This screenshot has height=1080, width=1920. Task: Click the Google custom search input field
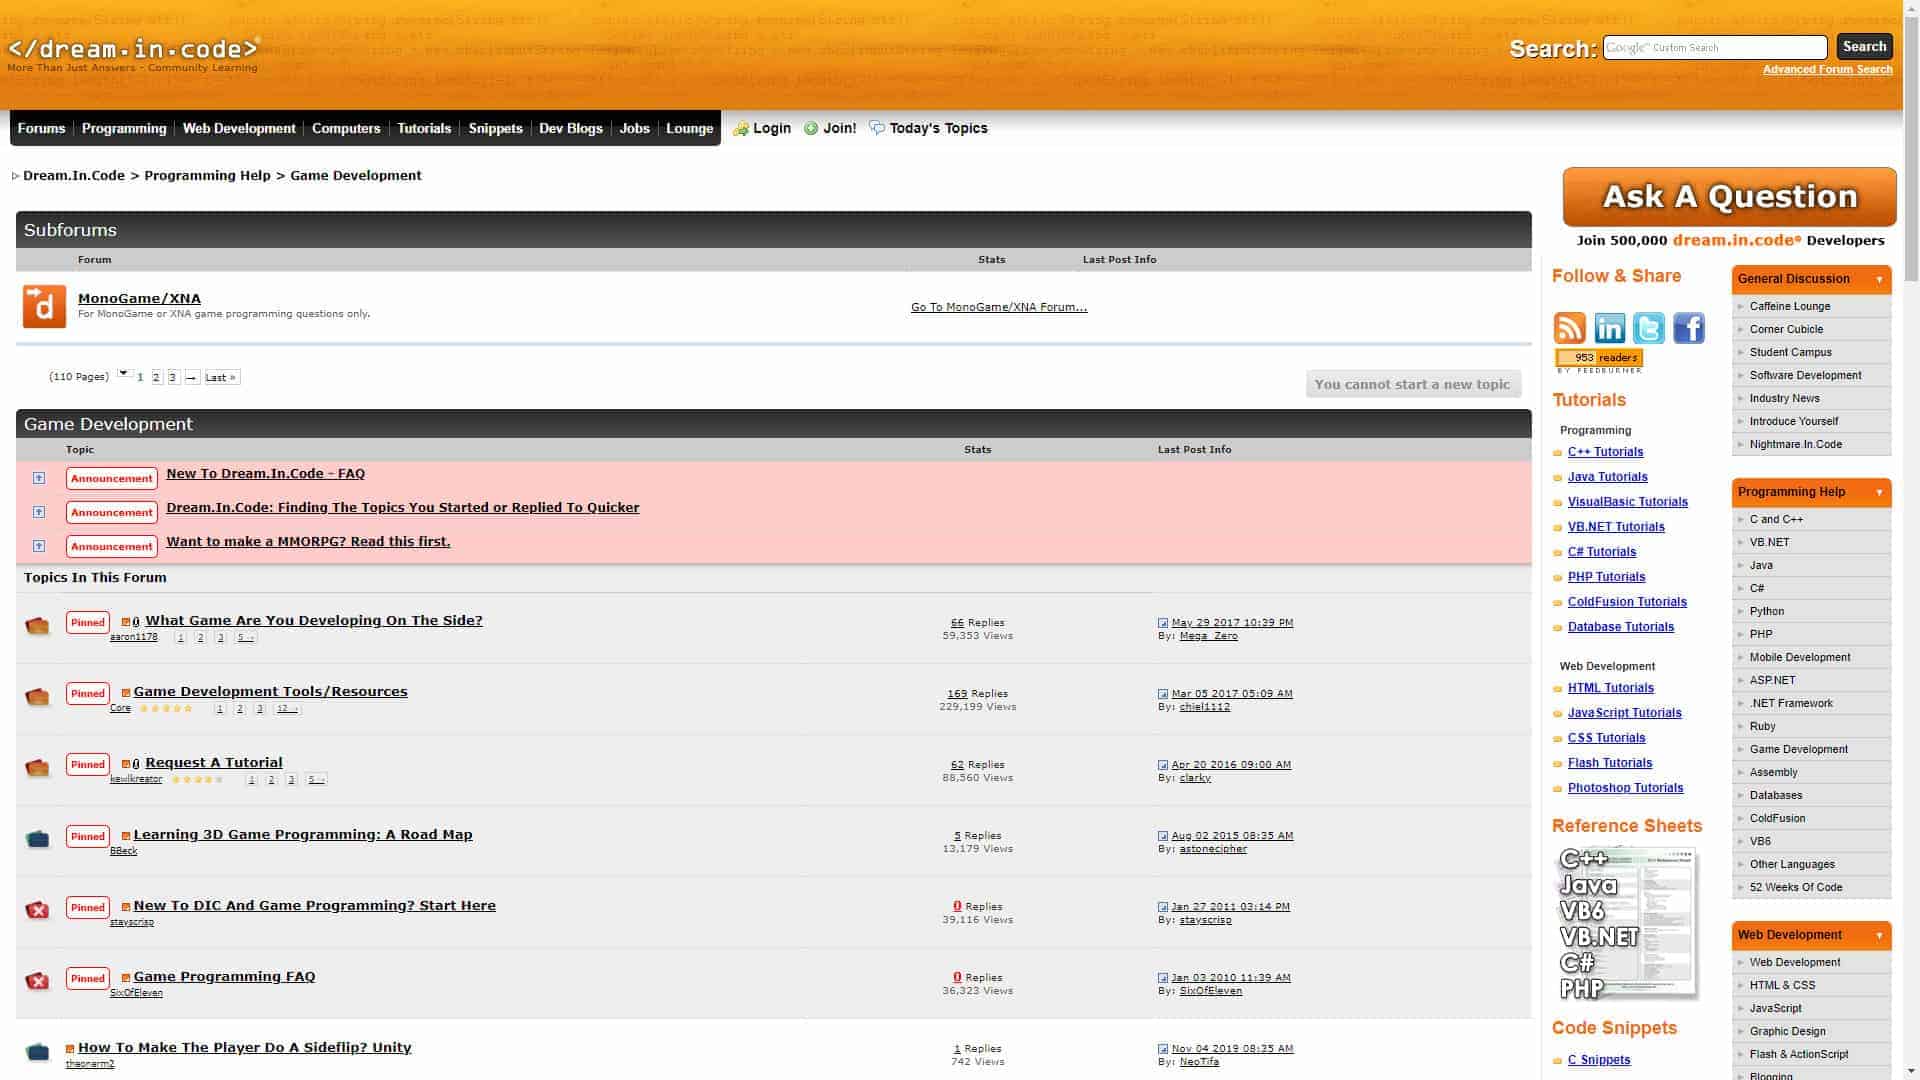click(x=1715, y=47)
